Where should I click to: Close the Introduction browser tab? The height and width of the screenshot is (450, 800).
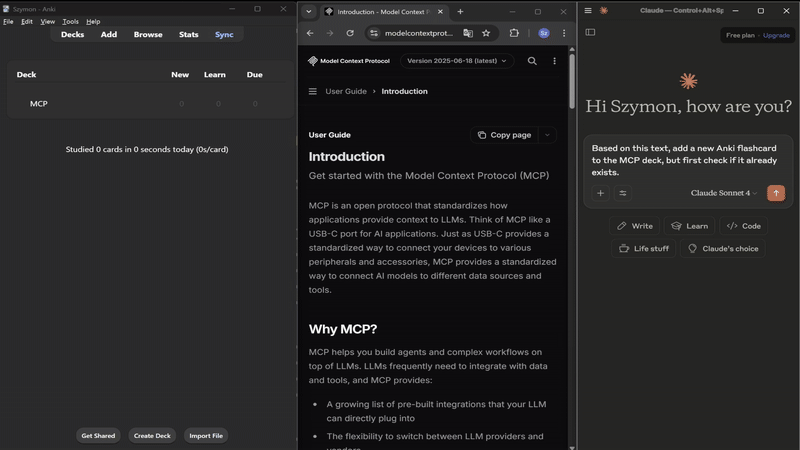pos(440,12)
